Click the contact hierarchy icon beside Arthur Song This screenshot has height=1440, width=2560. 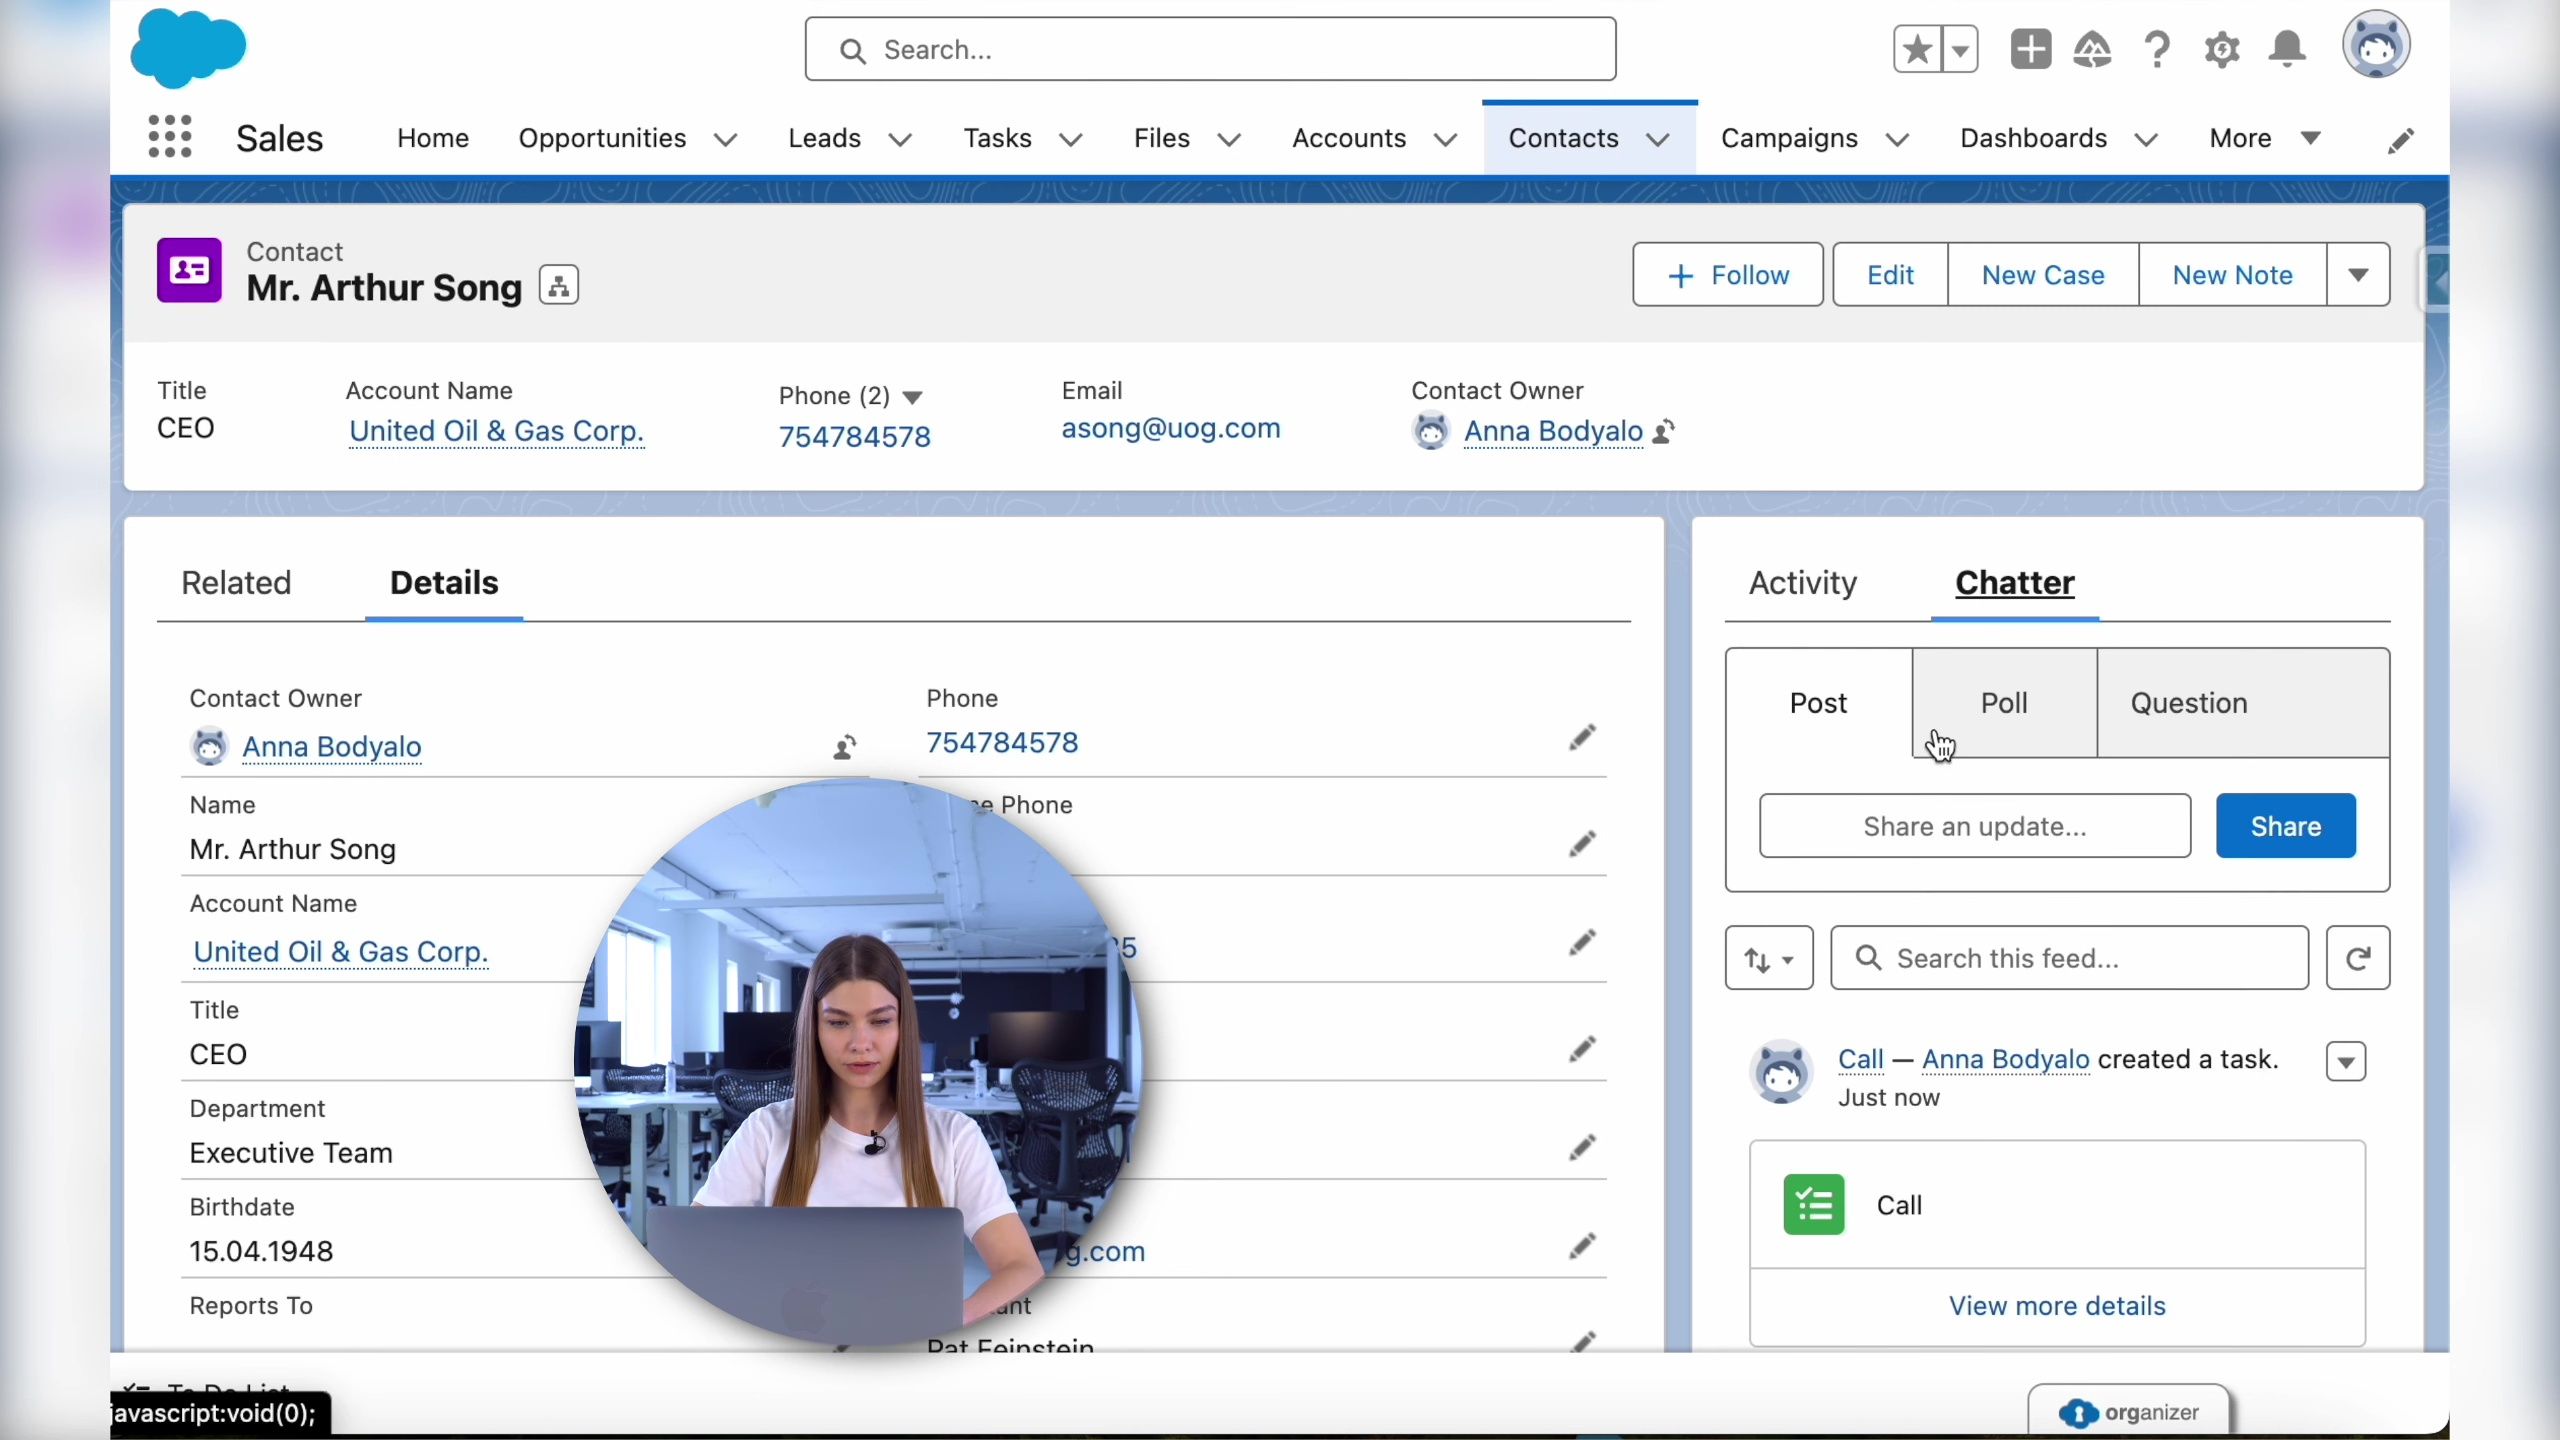point(559,286)
